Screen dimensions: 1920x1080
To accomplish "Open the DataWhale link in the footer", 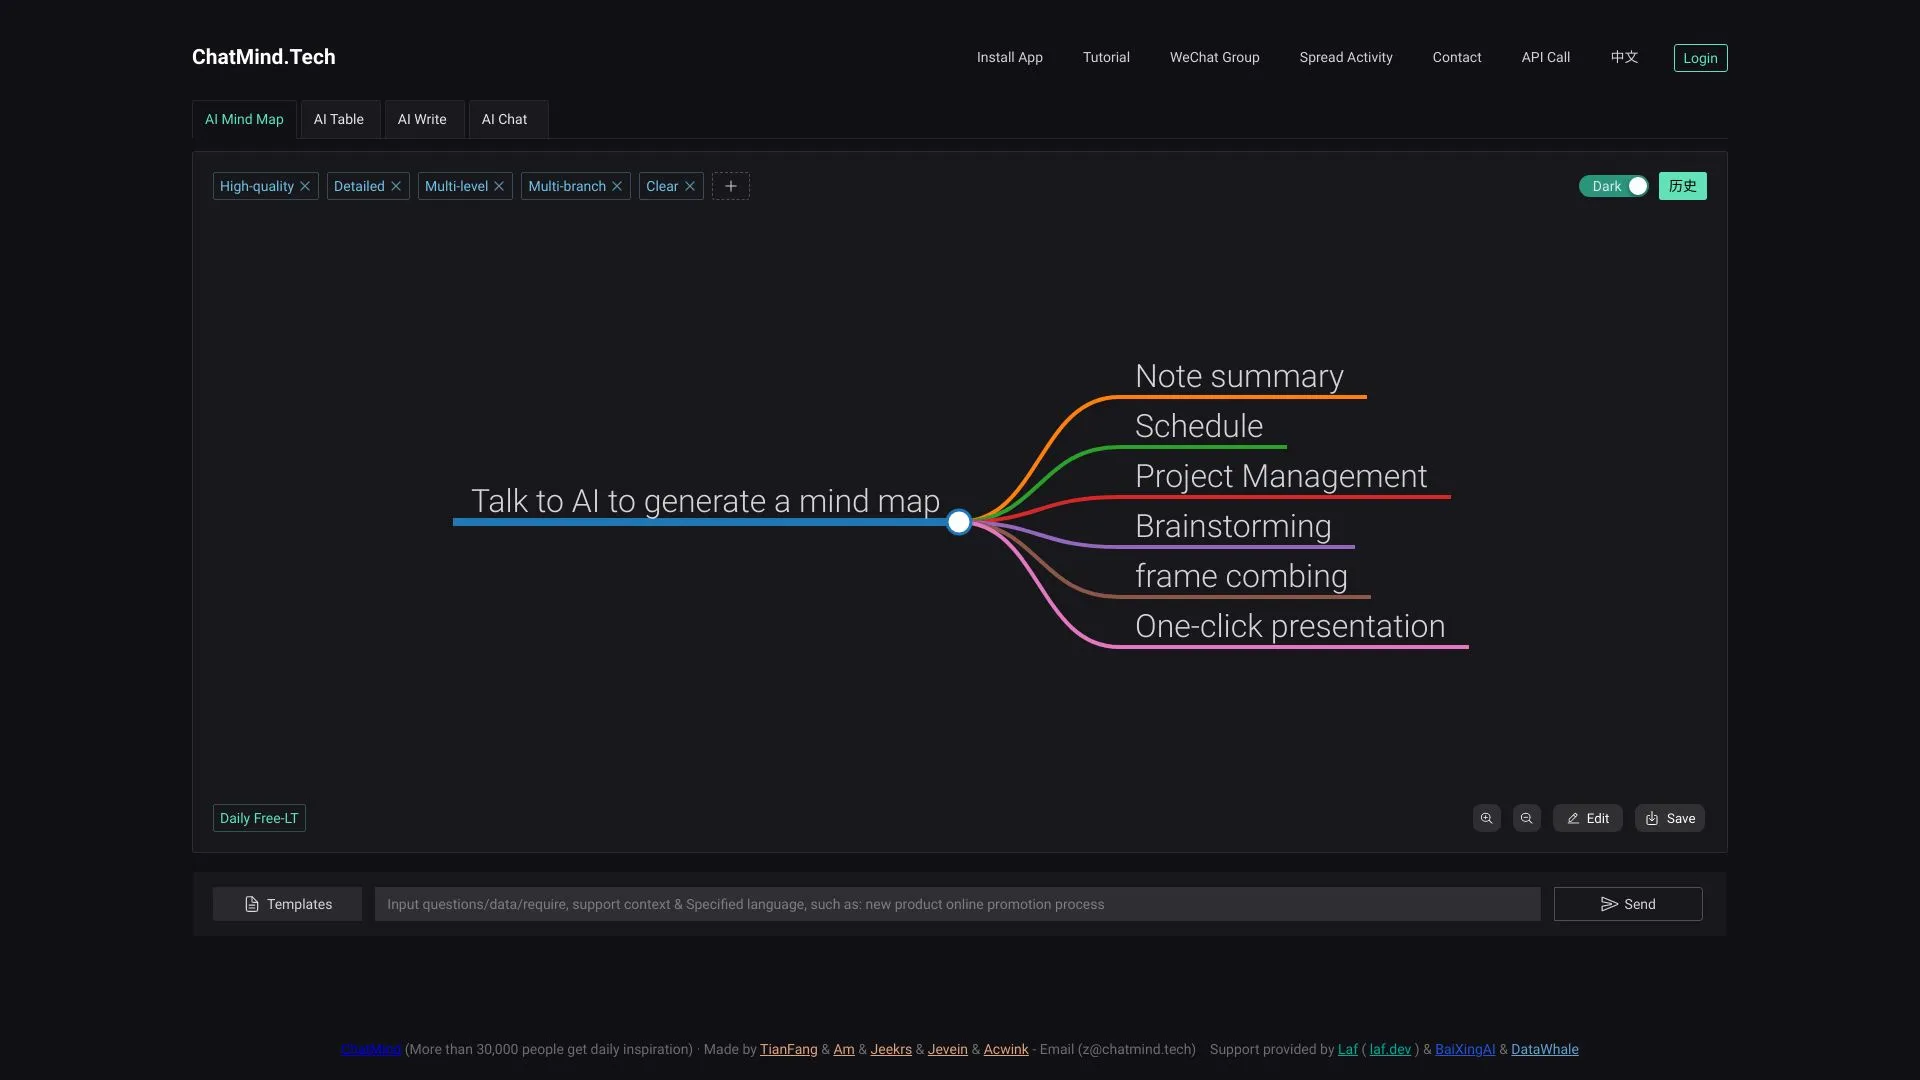I will coord(1545,1049).
